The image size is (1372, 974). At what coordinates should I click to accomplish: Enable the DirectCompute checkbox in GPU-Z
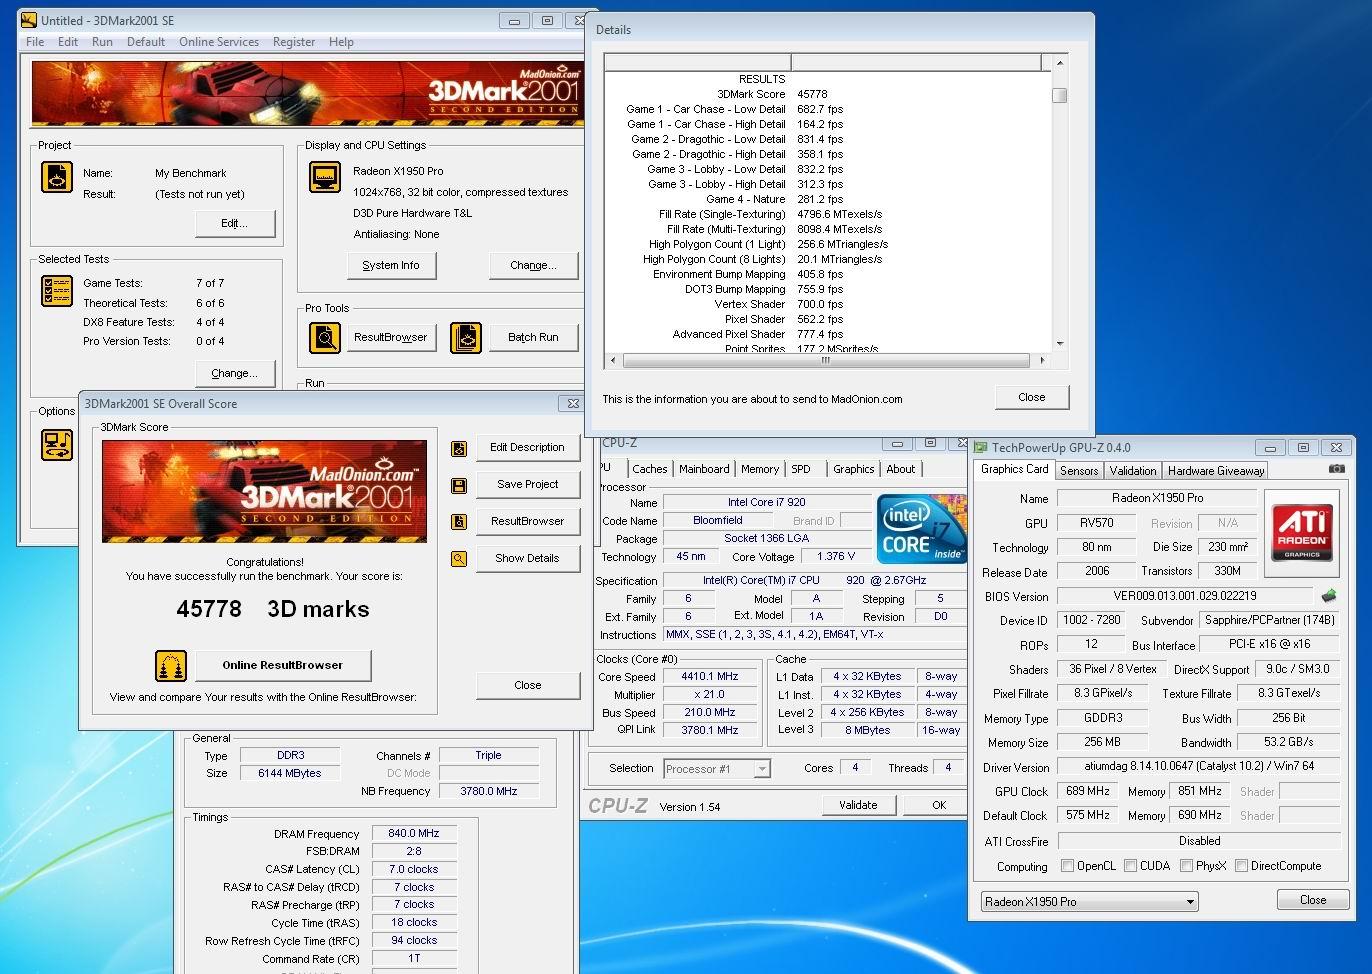1241,866
